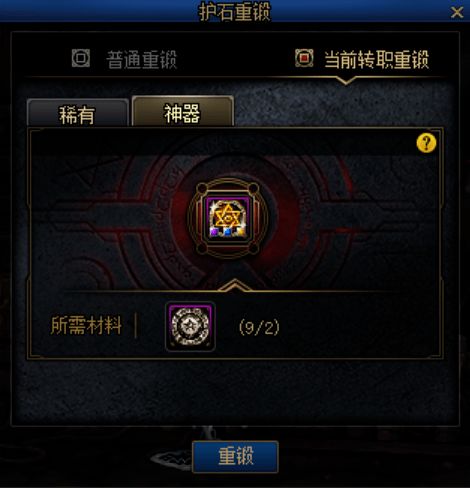Switch to the 神器 tab
Viewport: 470px width, 488px height.
tap(183, 111)
